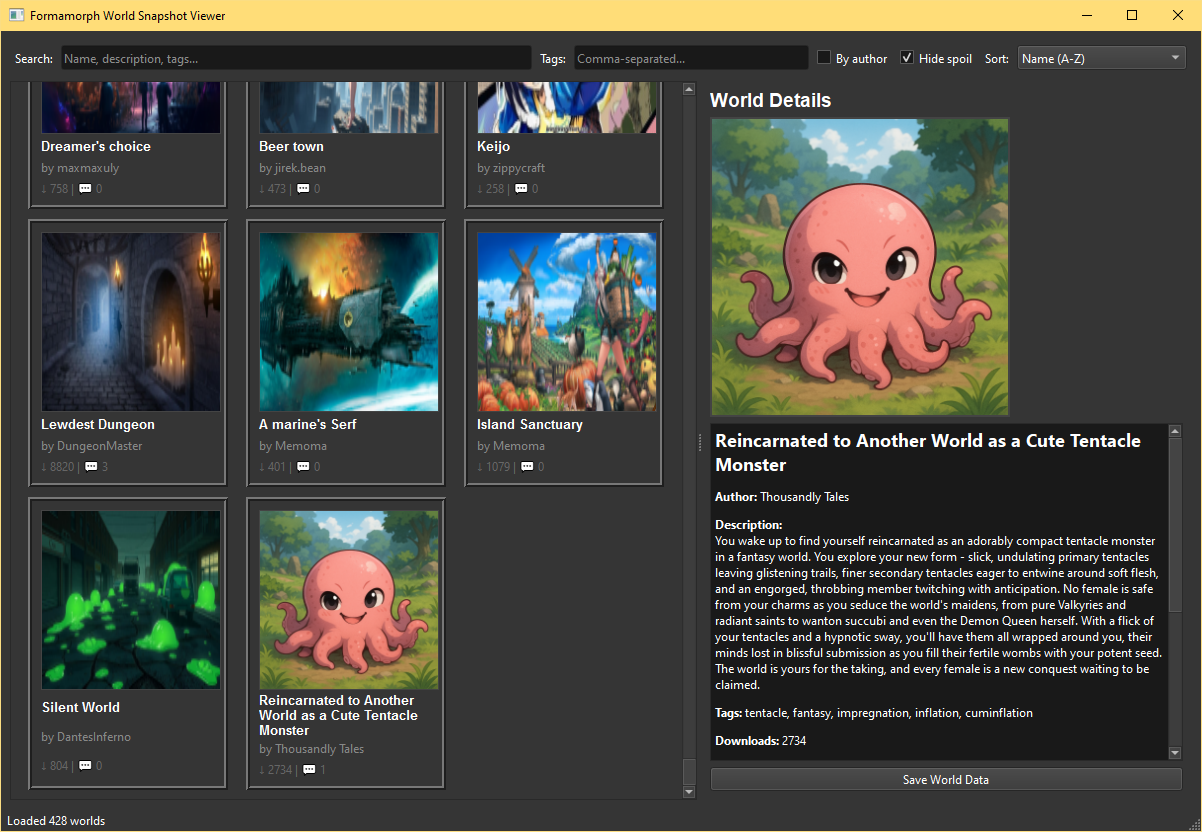
Task: Select the A marine's Serf spaceship thumbnail
Action: point(349,322)
